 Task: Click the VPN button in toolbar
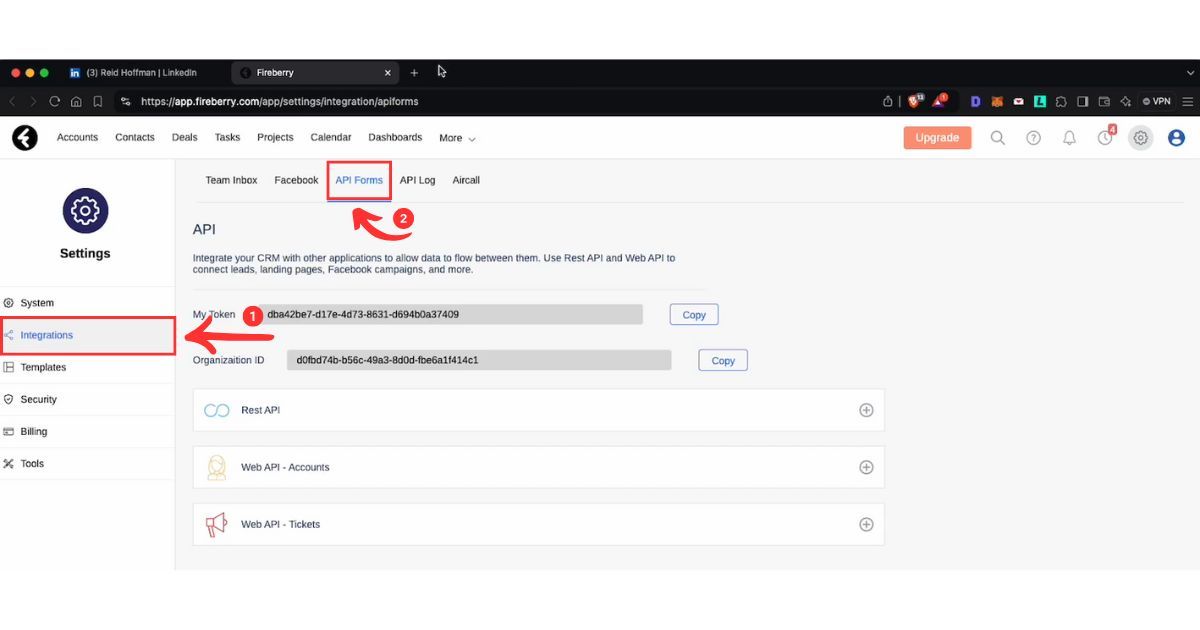pyautogui.click(x=1157, y=101)
